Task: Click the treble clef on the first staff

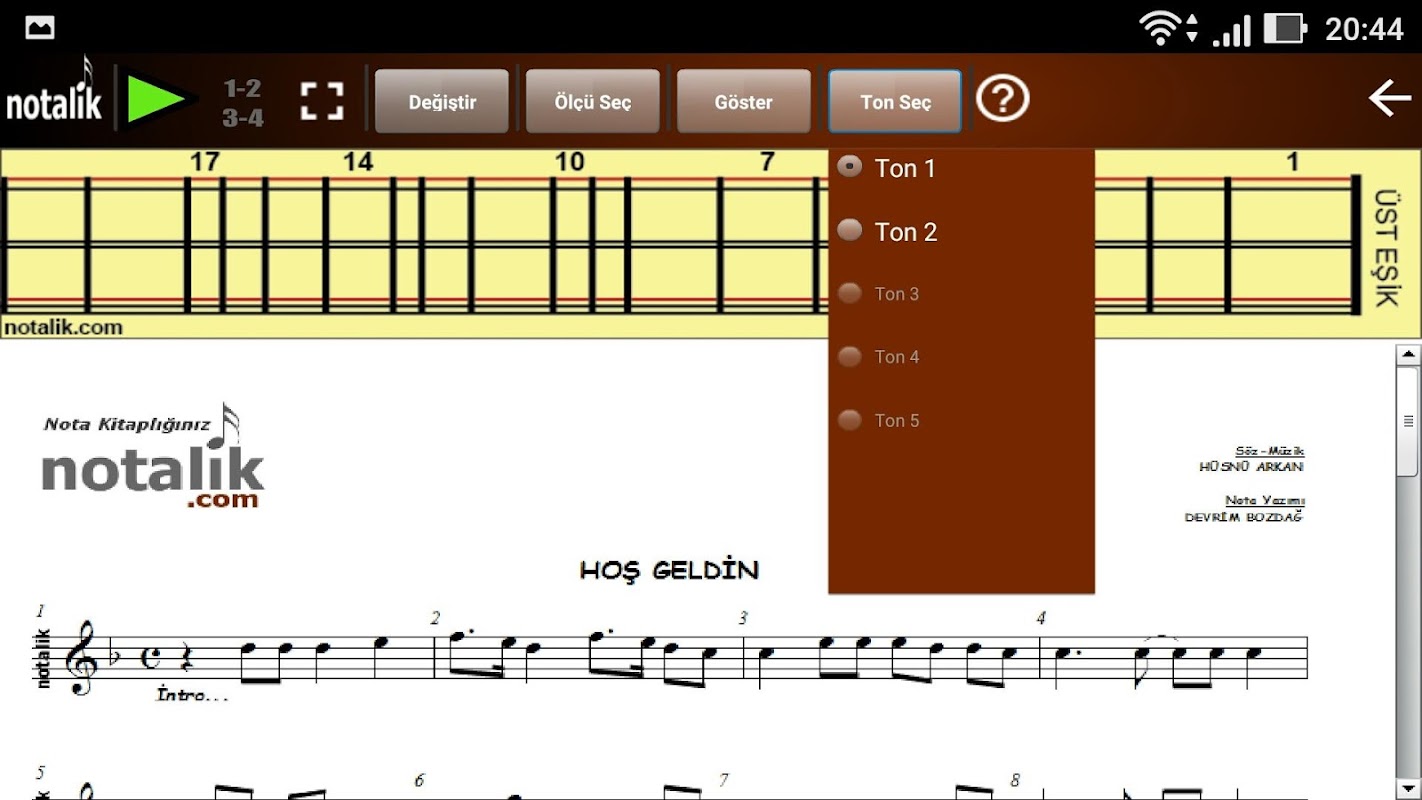Action: coord(81,657)
